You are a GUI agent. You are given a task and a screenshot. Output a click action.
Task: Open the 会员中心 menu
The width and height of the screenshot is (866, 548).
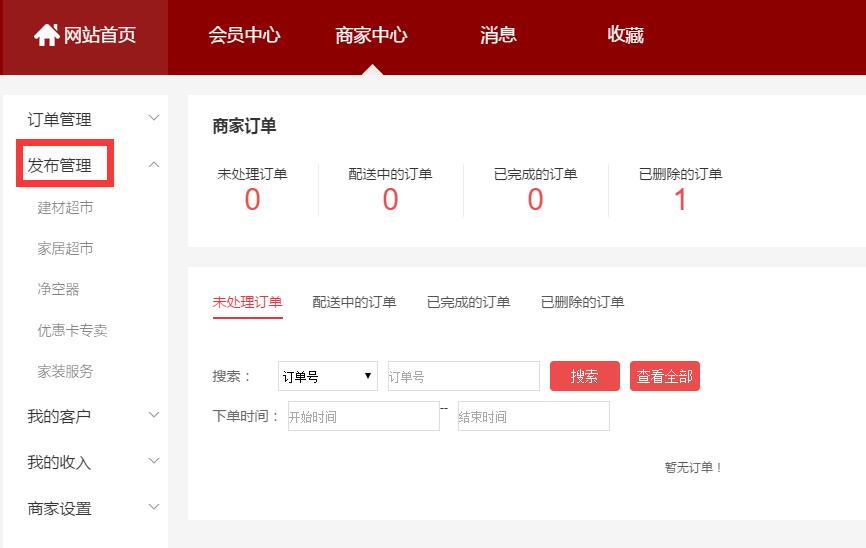coord(244,35)
